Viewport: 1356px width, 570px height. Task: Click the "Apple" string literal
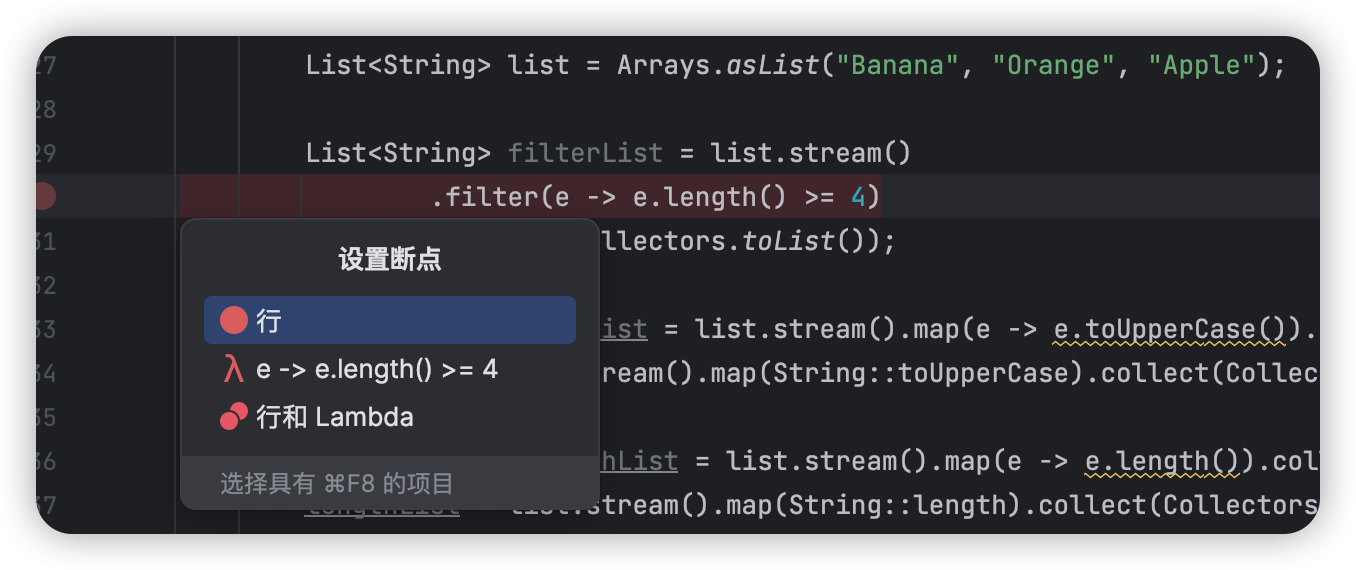point(1201,65)
